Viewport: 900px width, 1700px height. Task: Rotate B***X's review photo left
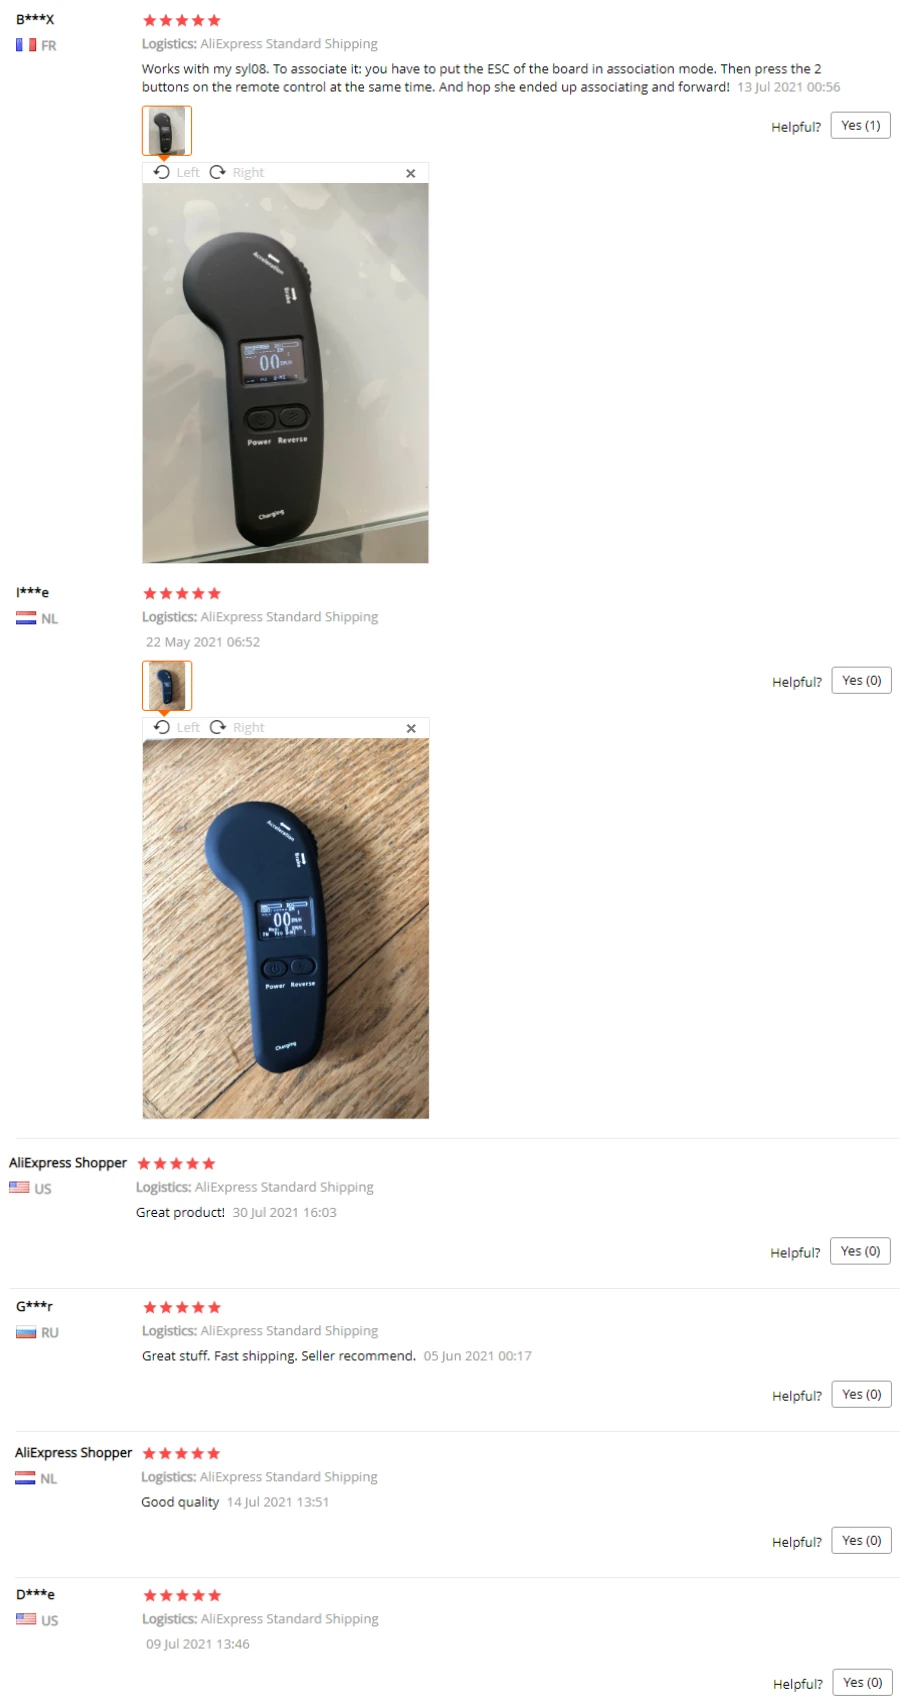coord(176,172)
